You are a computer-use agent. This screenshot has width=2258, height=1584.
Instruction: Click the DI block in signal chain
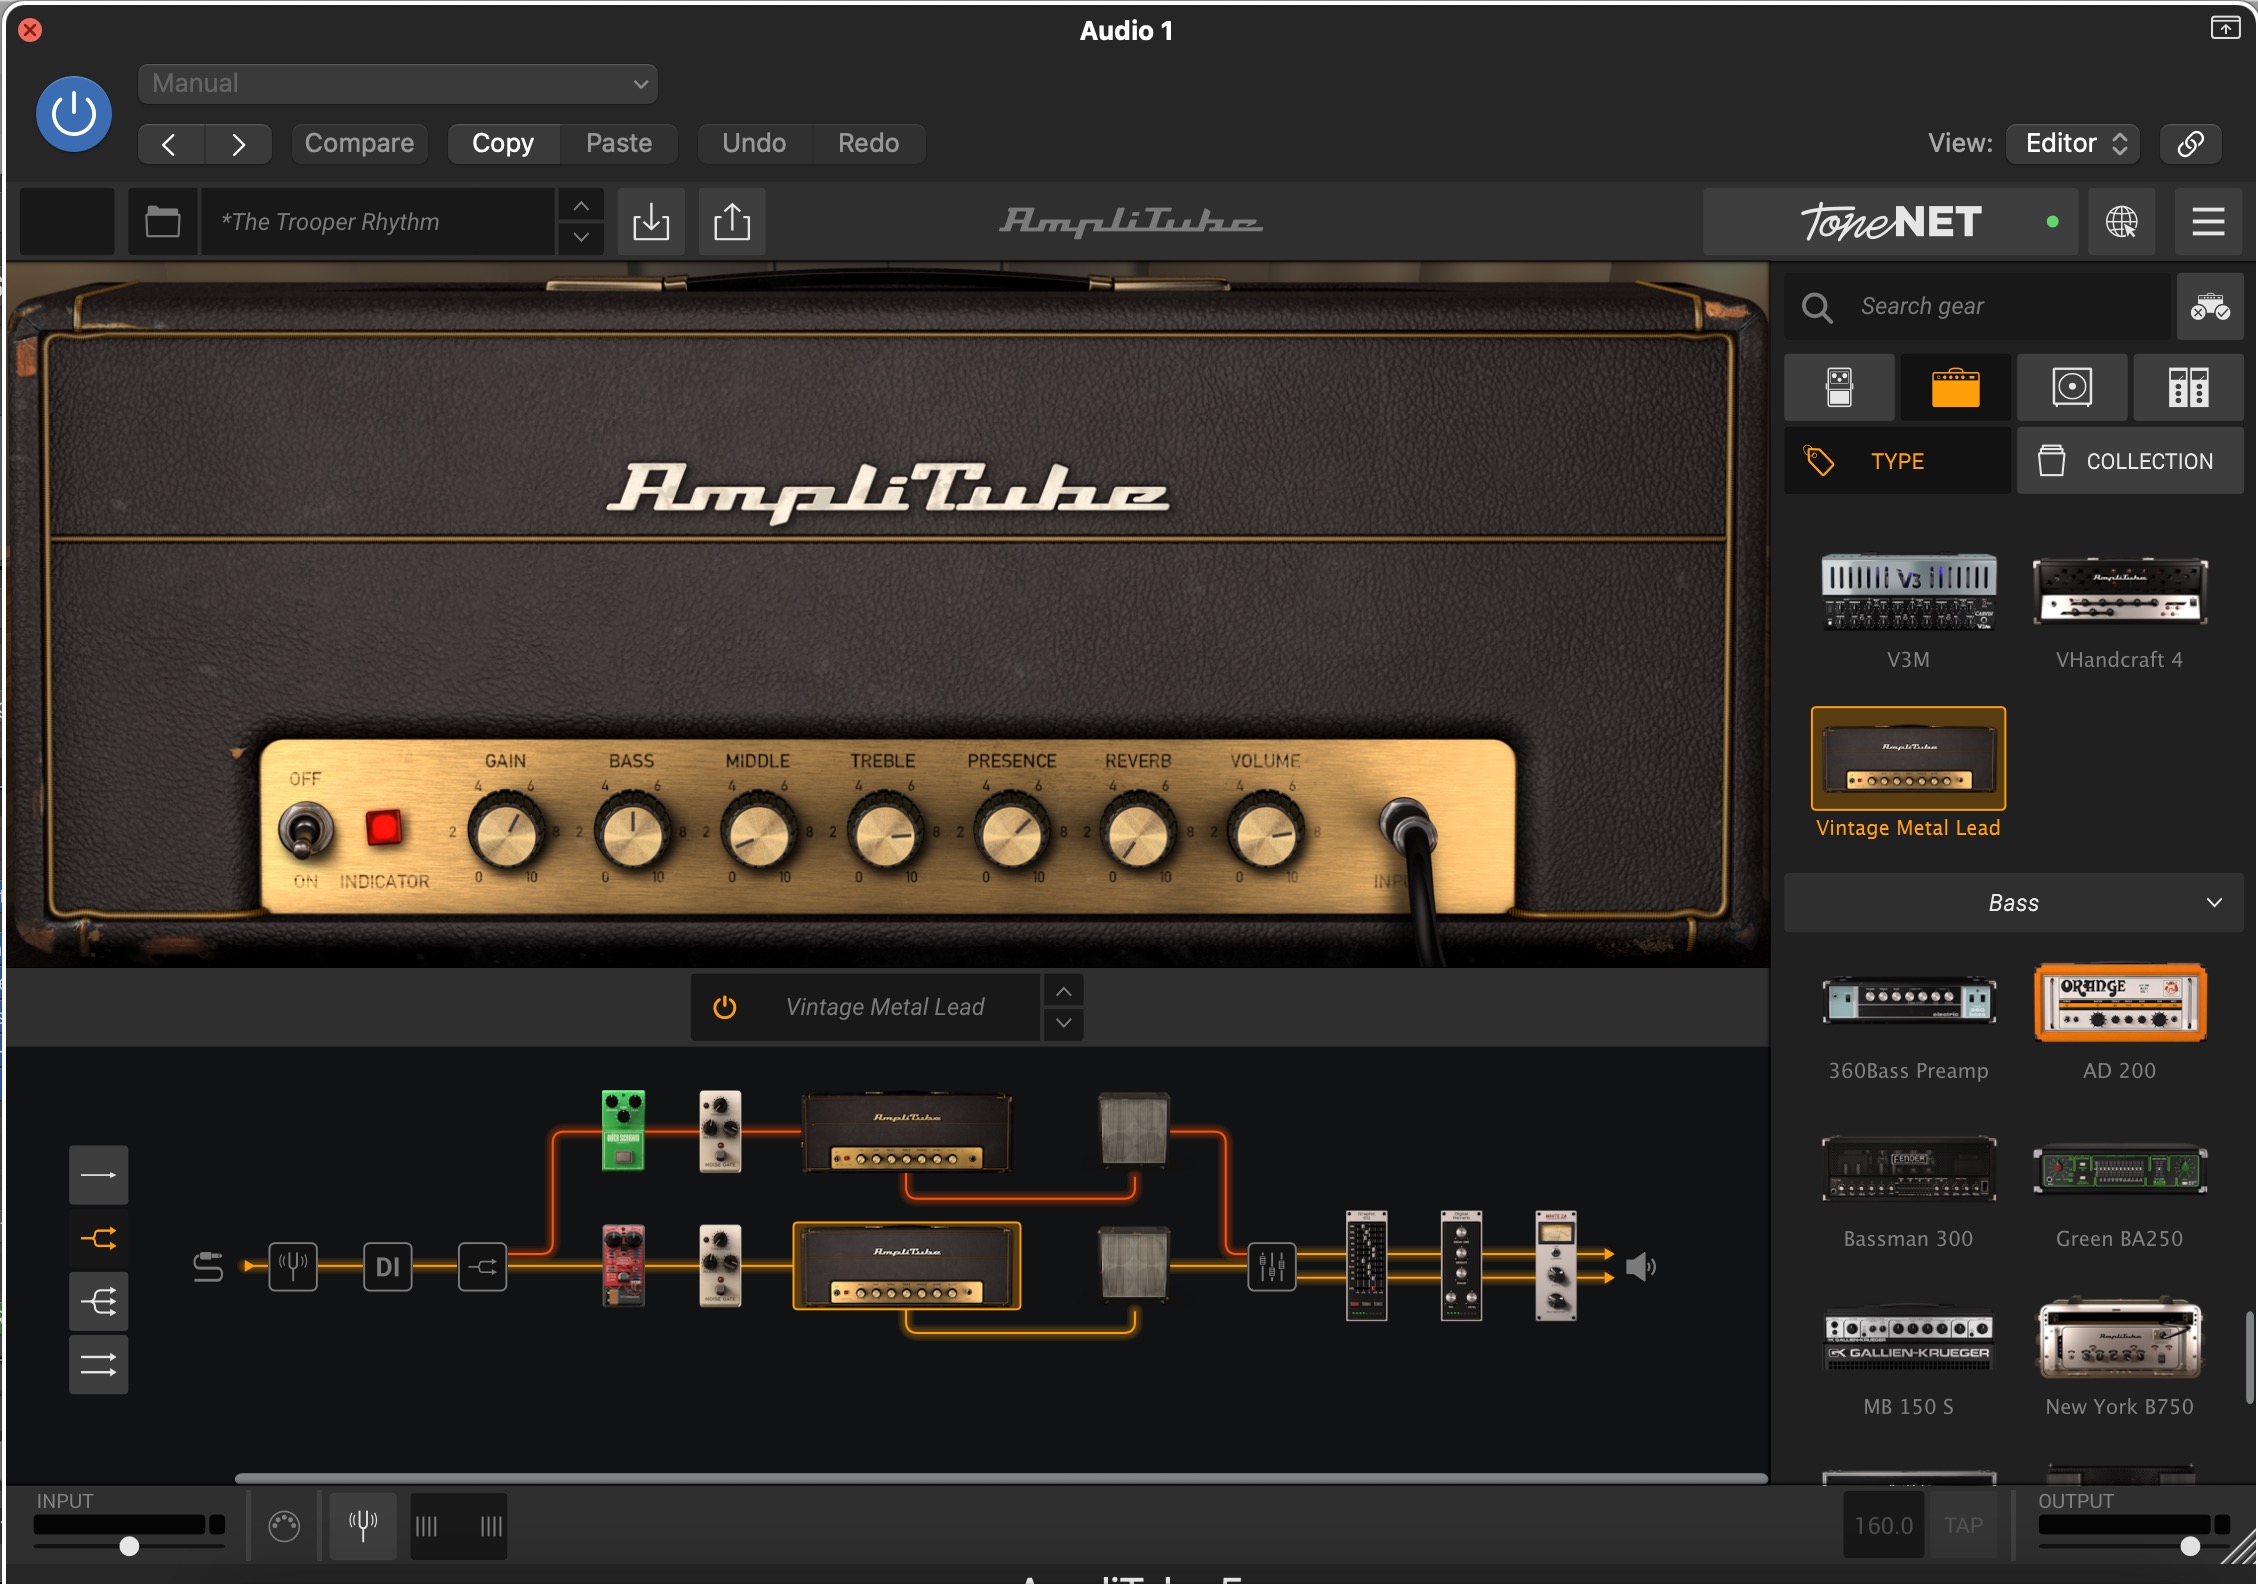point(387,1266)
